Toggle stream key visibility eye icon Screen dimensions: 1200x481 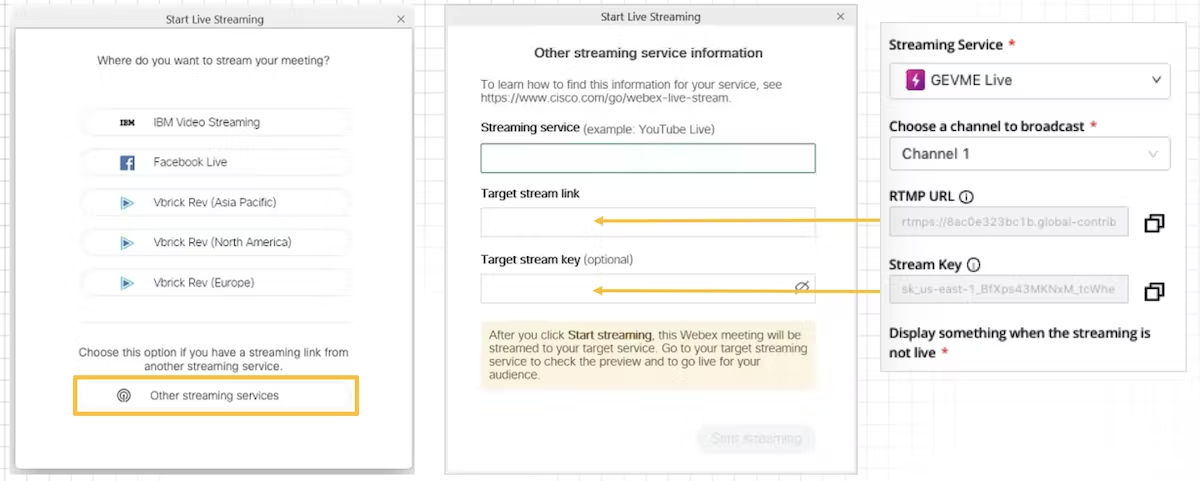(801, 288)
